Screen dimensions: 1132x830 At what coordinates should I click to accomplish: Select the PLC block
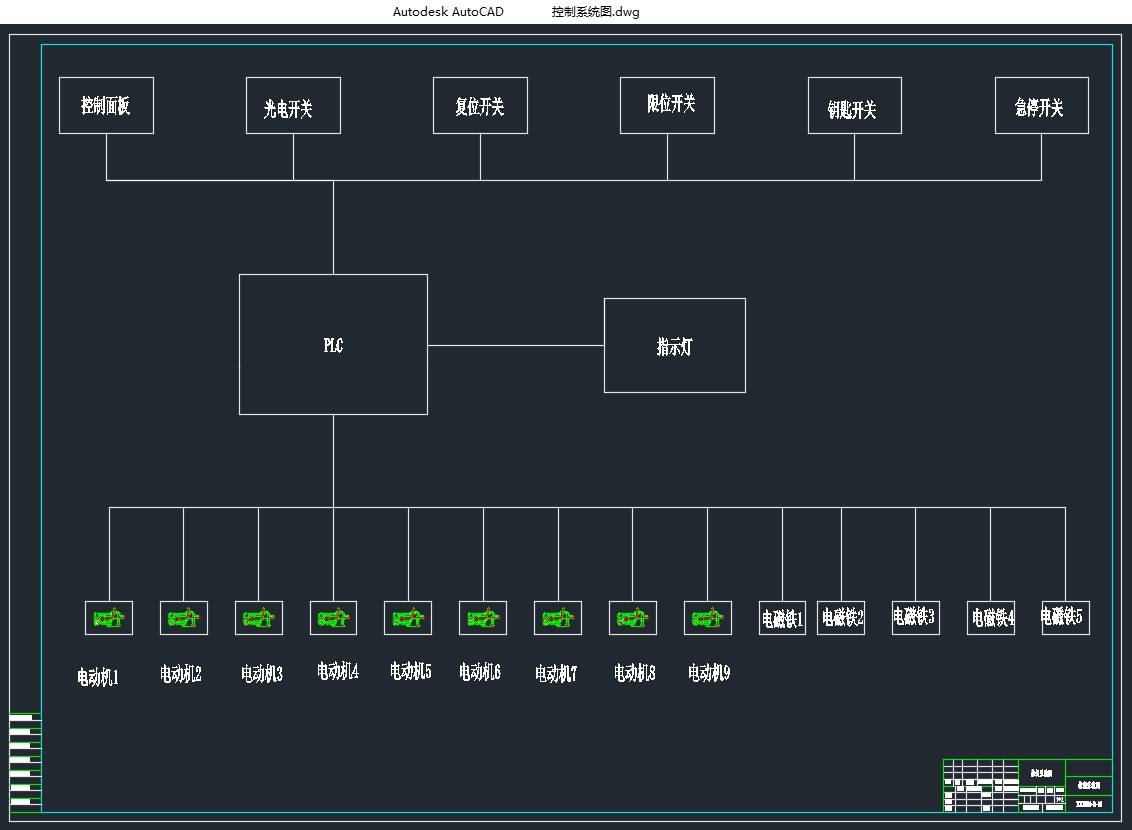333,344
